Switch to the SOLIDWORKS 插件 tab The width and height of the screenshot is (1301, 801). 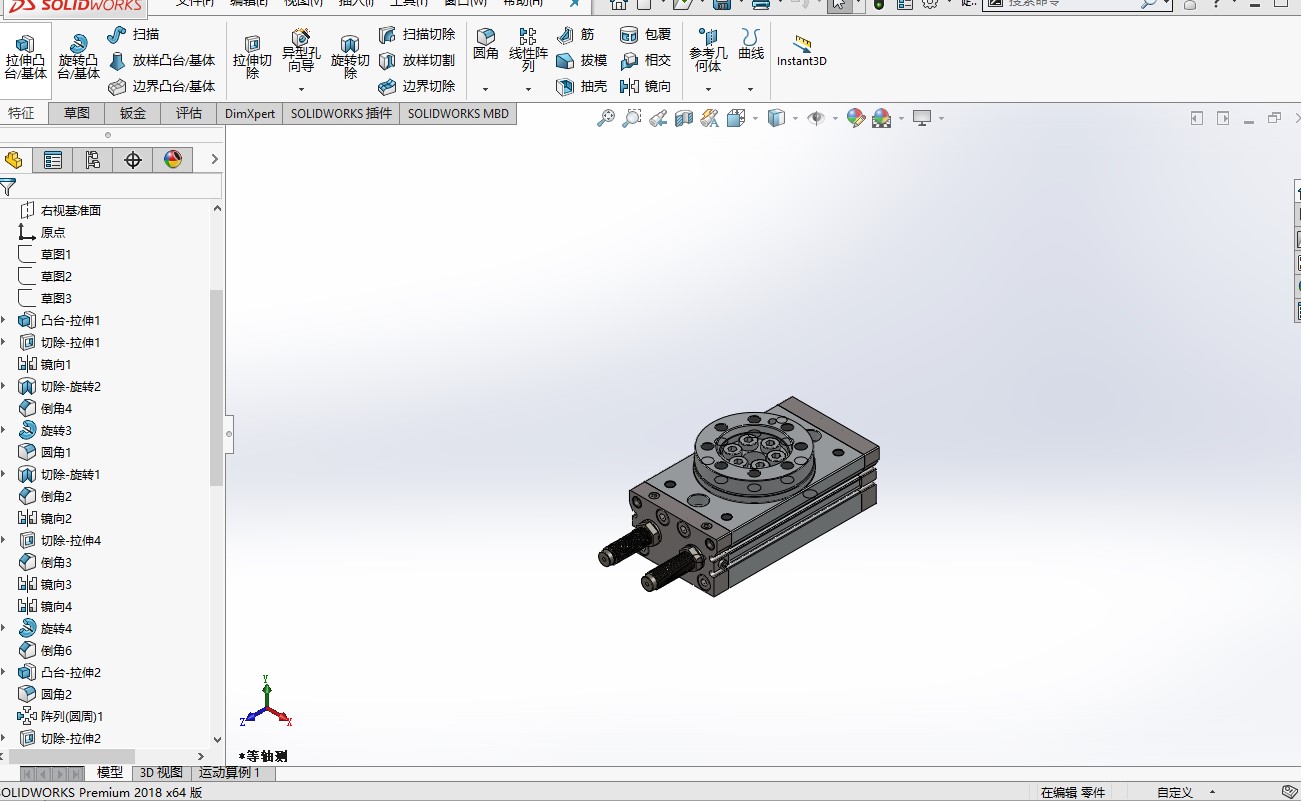click(x=341, y=113)
